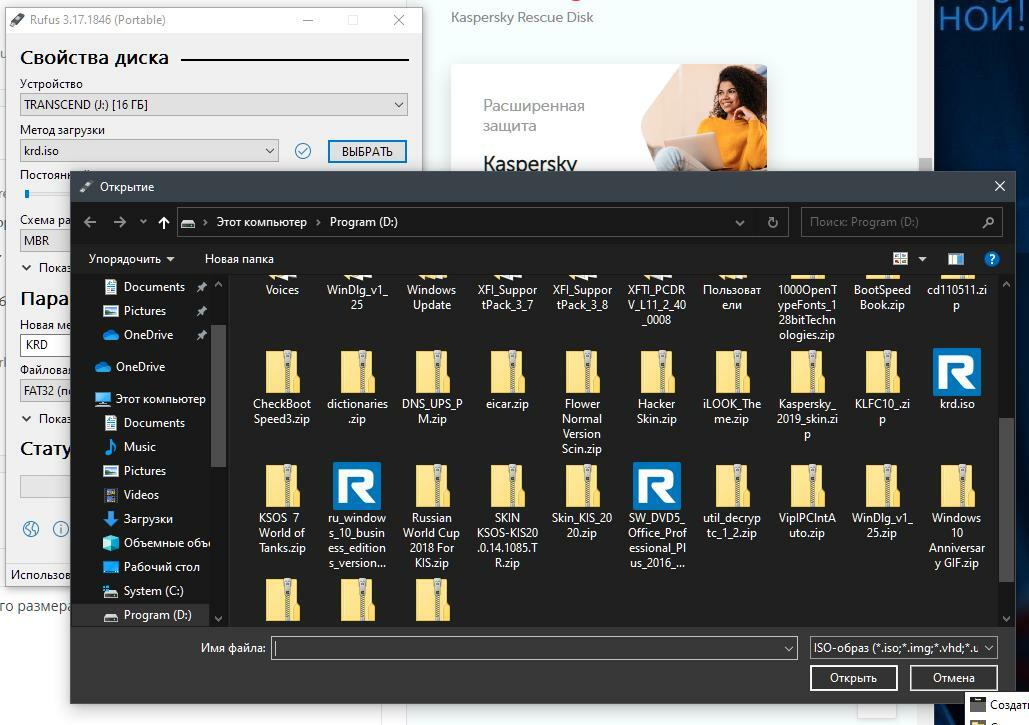Screen dimensions: 1029x725
Task: Click the help question mark icon
Action: [991, 259]
